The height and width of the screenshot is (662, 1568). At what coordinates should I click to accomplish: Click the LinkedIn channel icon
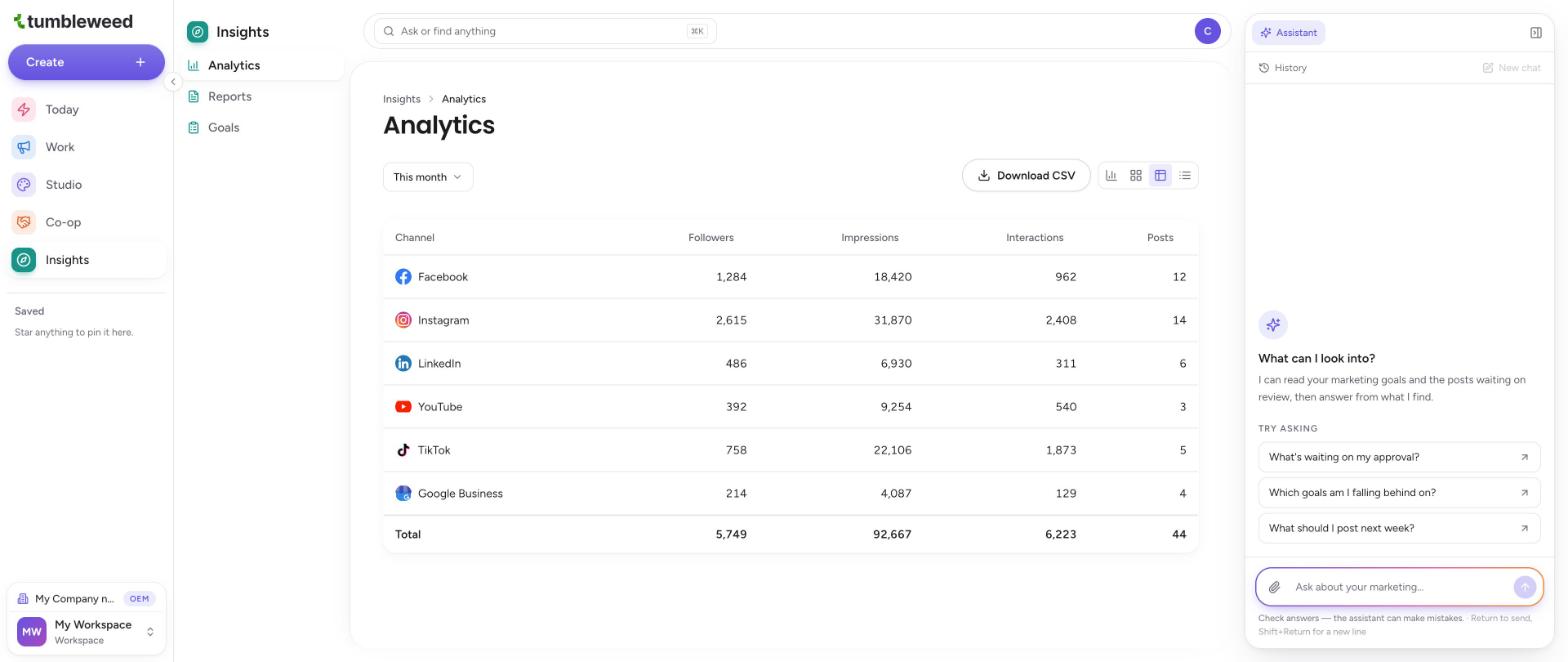403,364
